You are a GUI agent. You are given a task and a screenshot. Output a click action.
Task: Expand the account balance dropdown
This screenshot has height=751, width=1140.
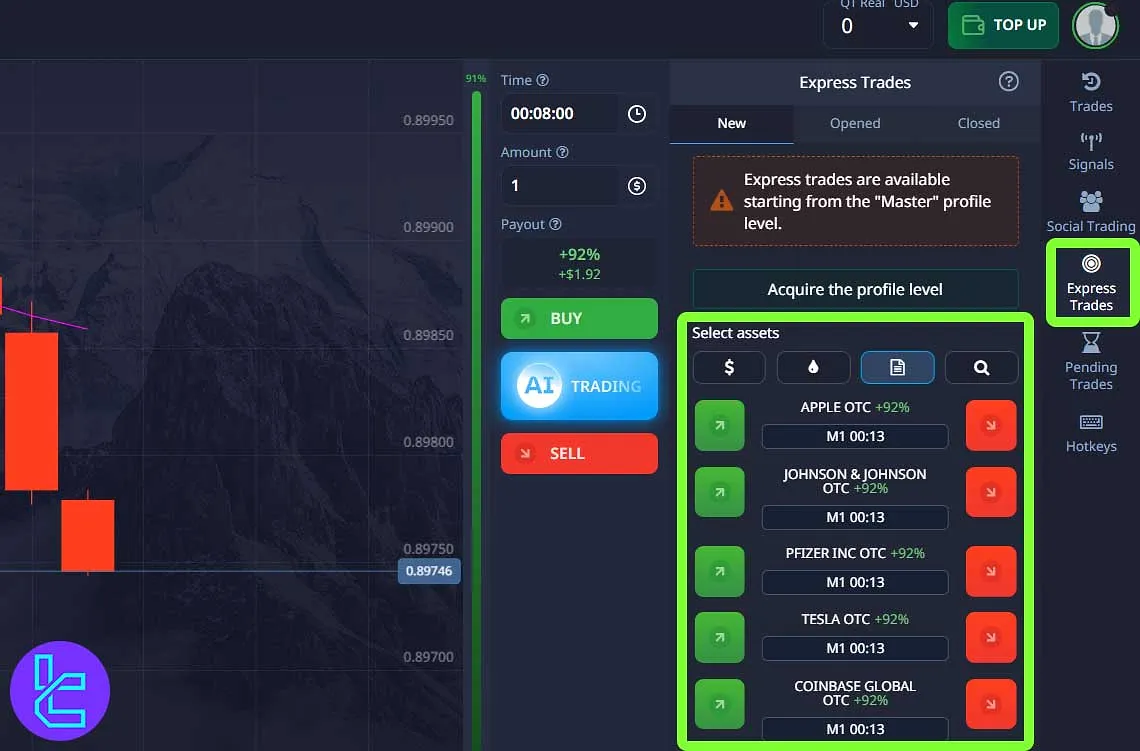pos(912,26)
